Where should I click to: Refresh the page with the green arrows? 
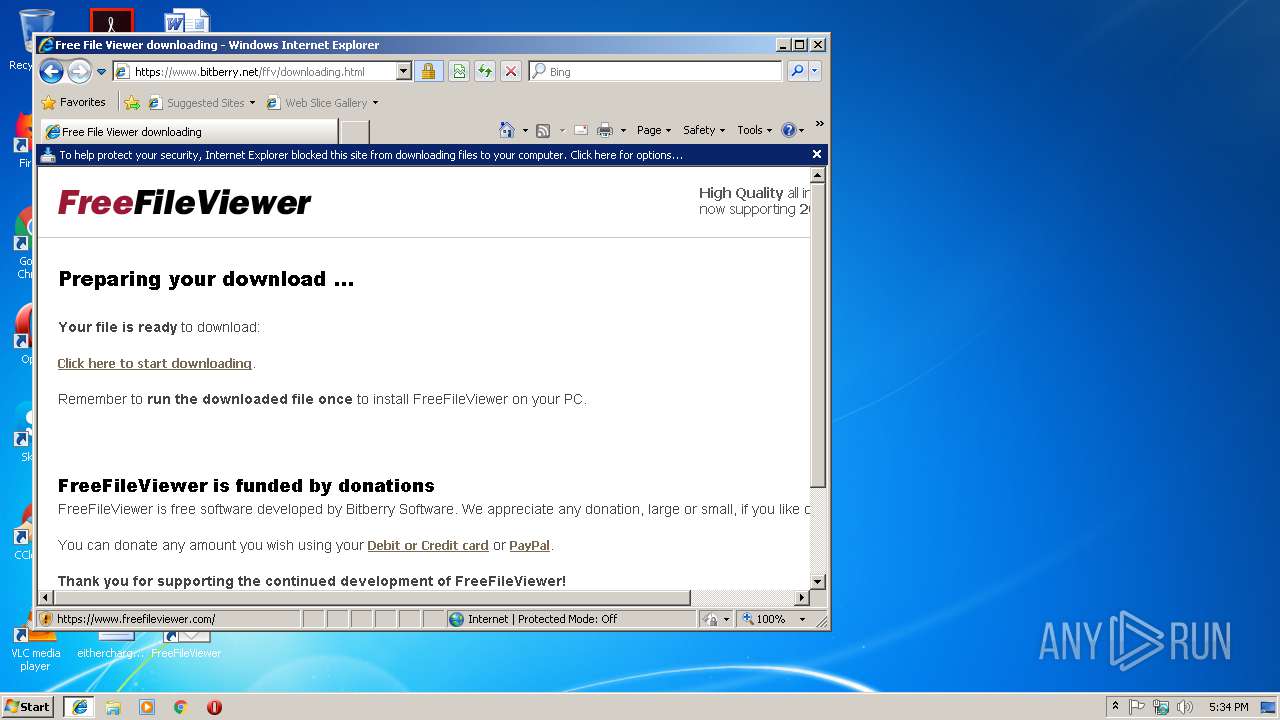pyautogui.click(x=484, y=72)
